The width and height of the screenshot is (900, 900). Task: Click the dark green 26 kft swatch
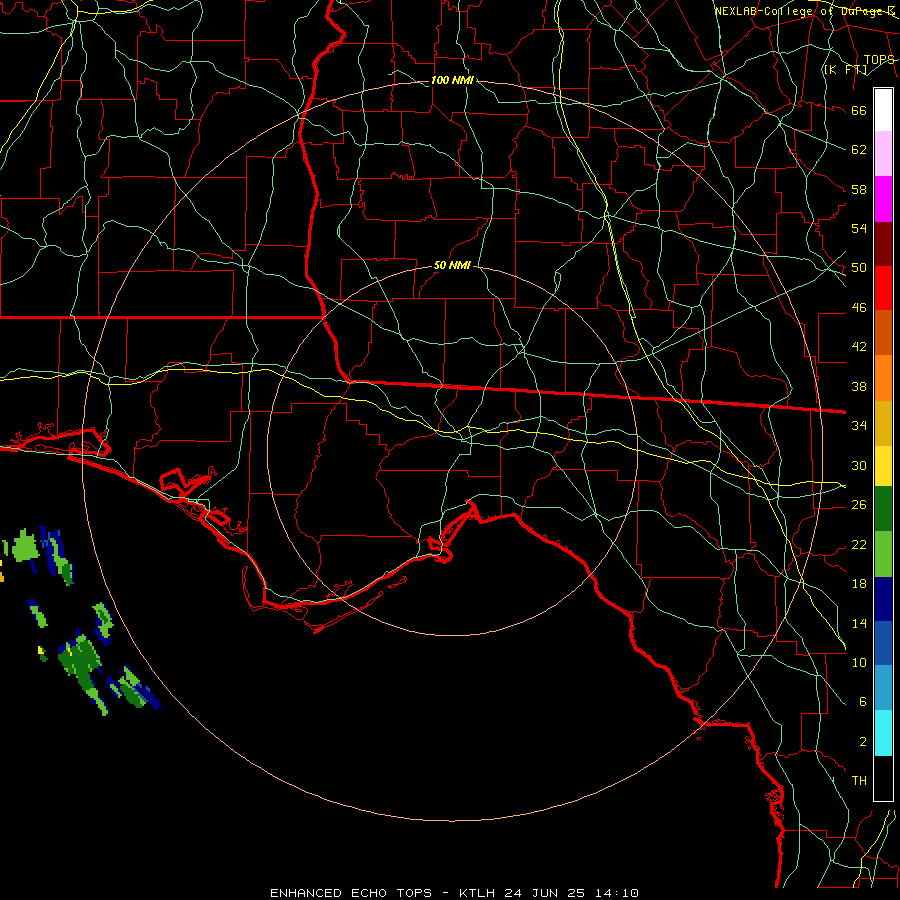[x=883, y=509]
